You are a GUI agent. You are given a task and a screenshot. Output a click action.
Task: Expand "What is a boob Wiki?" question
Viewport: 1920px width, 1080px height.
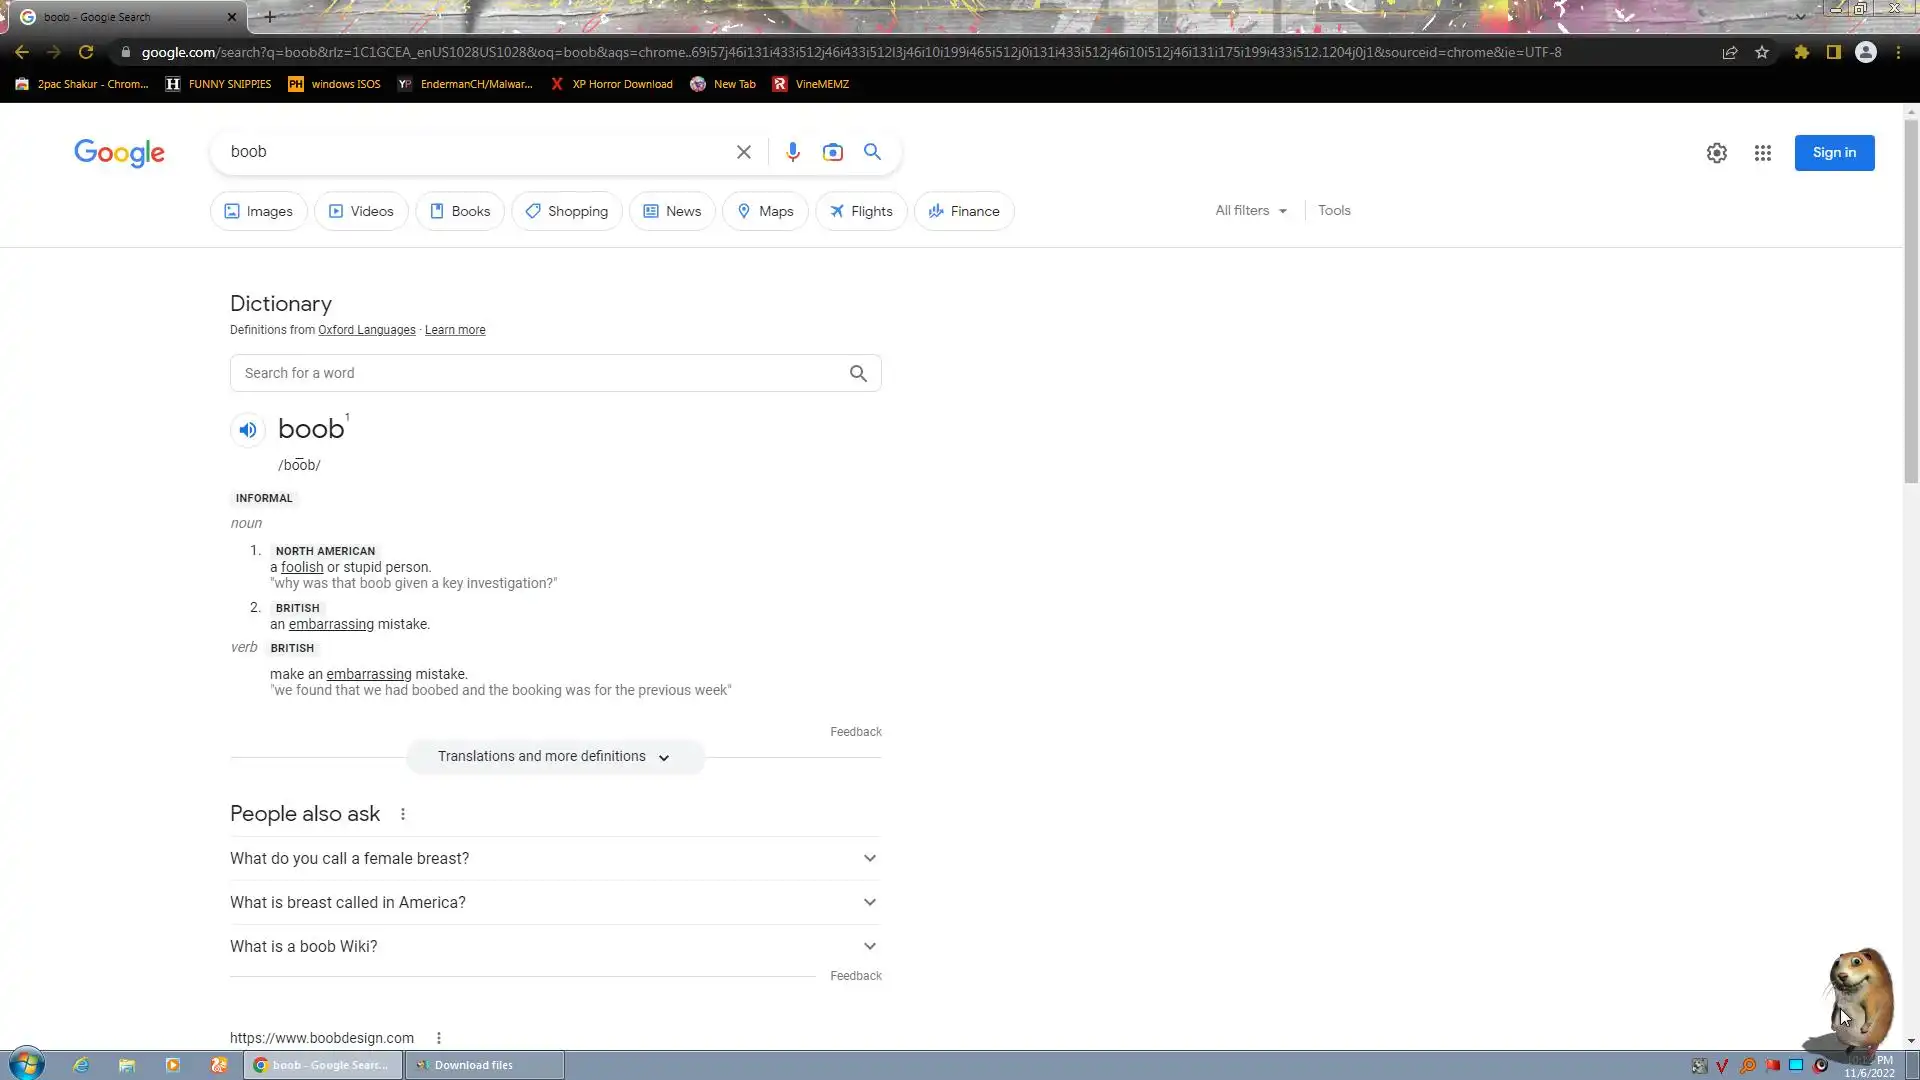tap(554, 946)
